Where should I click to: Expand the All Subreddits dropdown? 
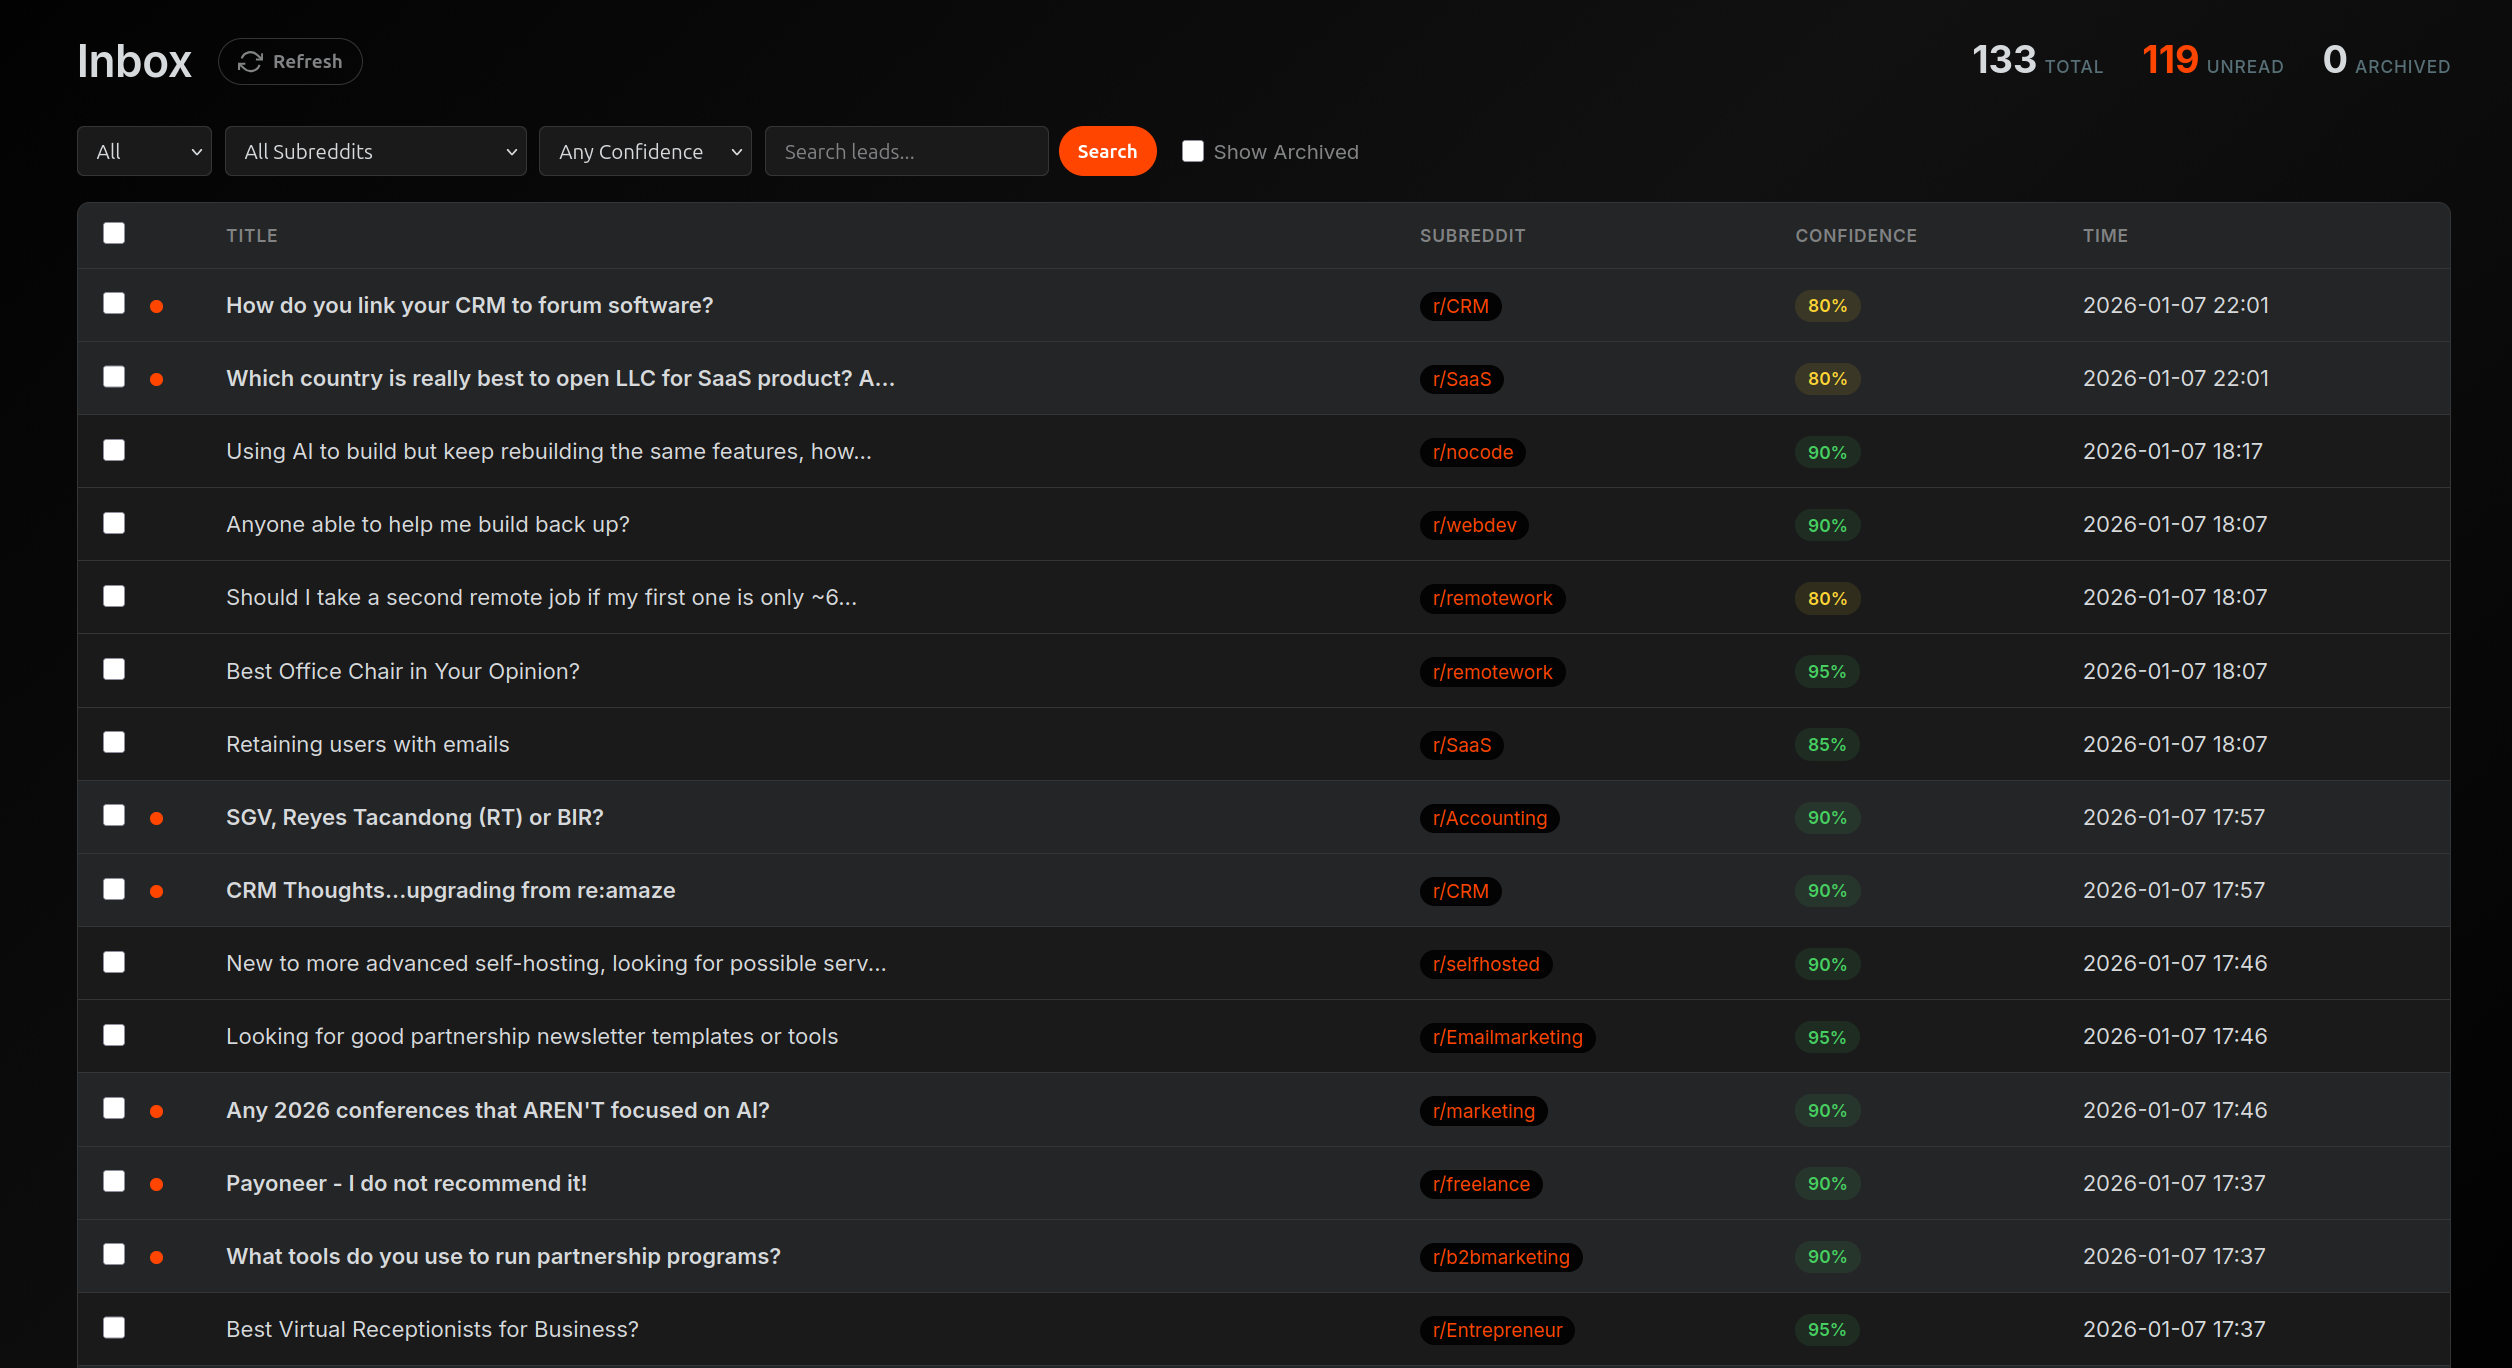pos(375,151)
